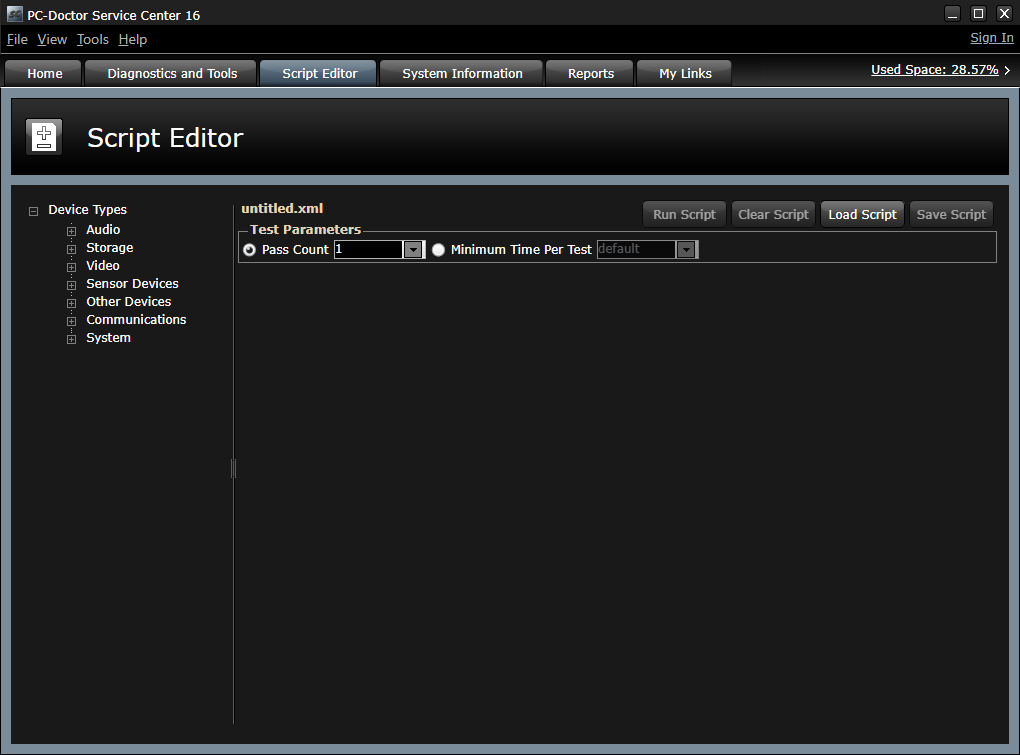1020x755 pixels.
Task: Select the Communications tree item
Action: 136,320
